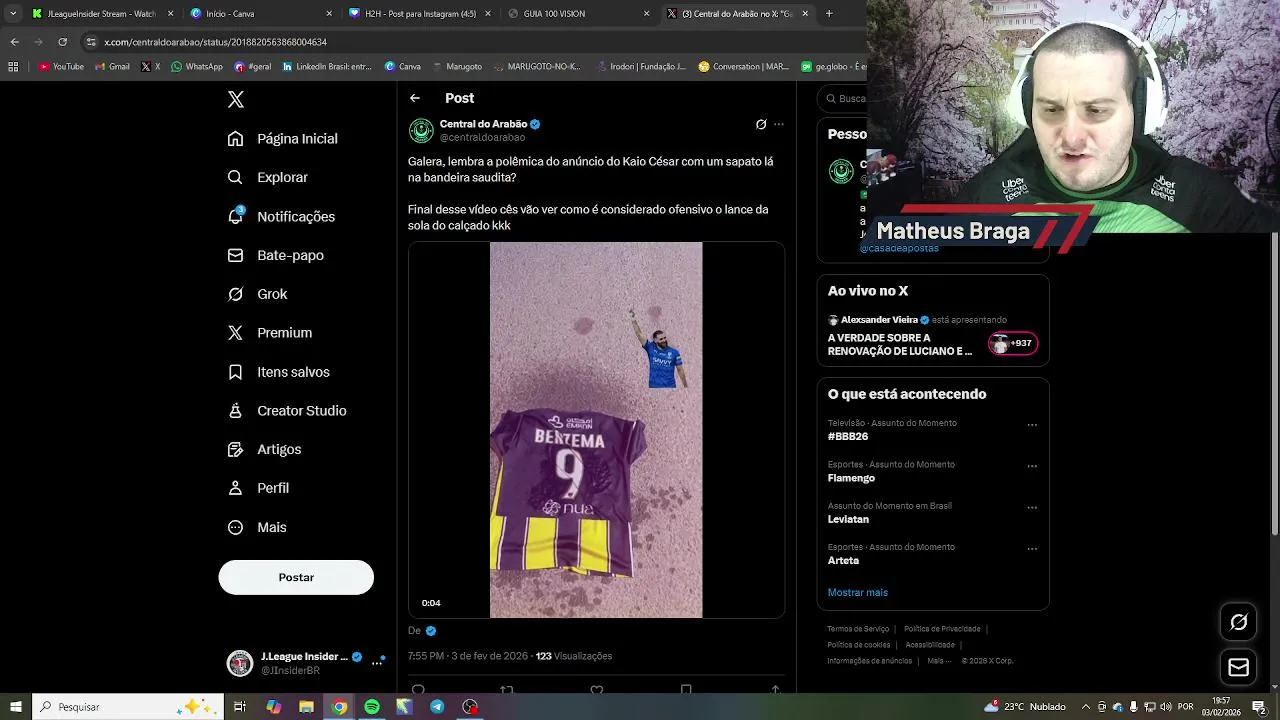
Task: Open the post's three-dot options menu
Action: click(779, 124)
